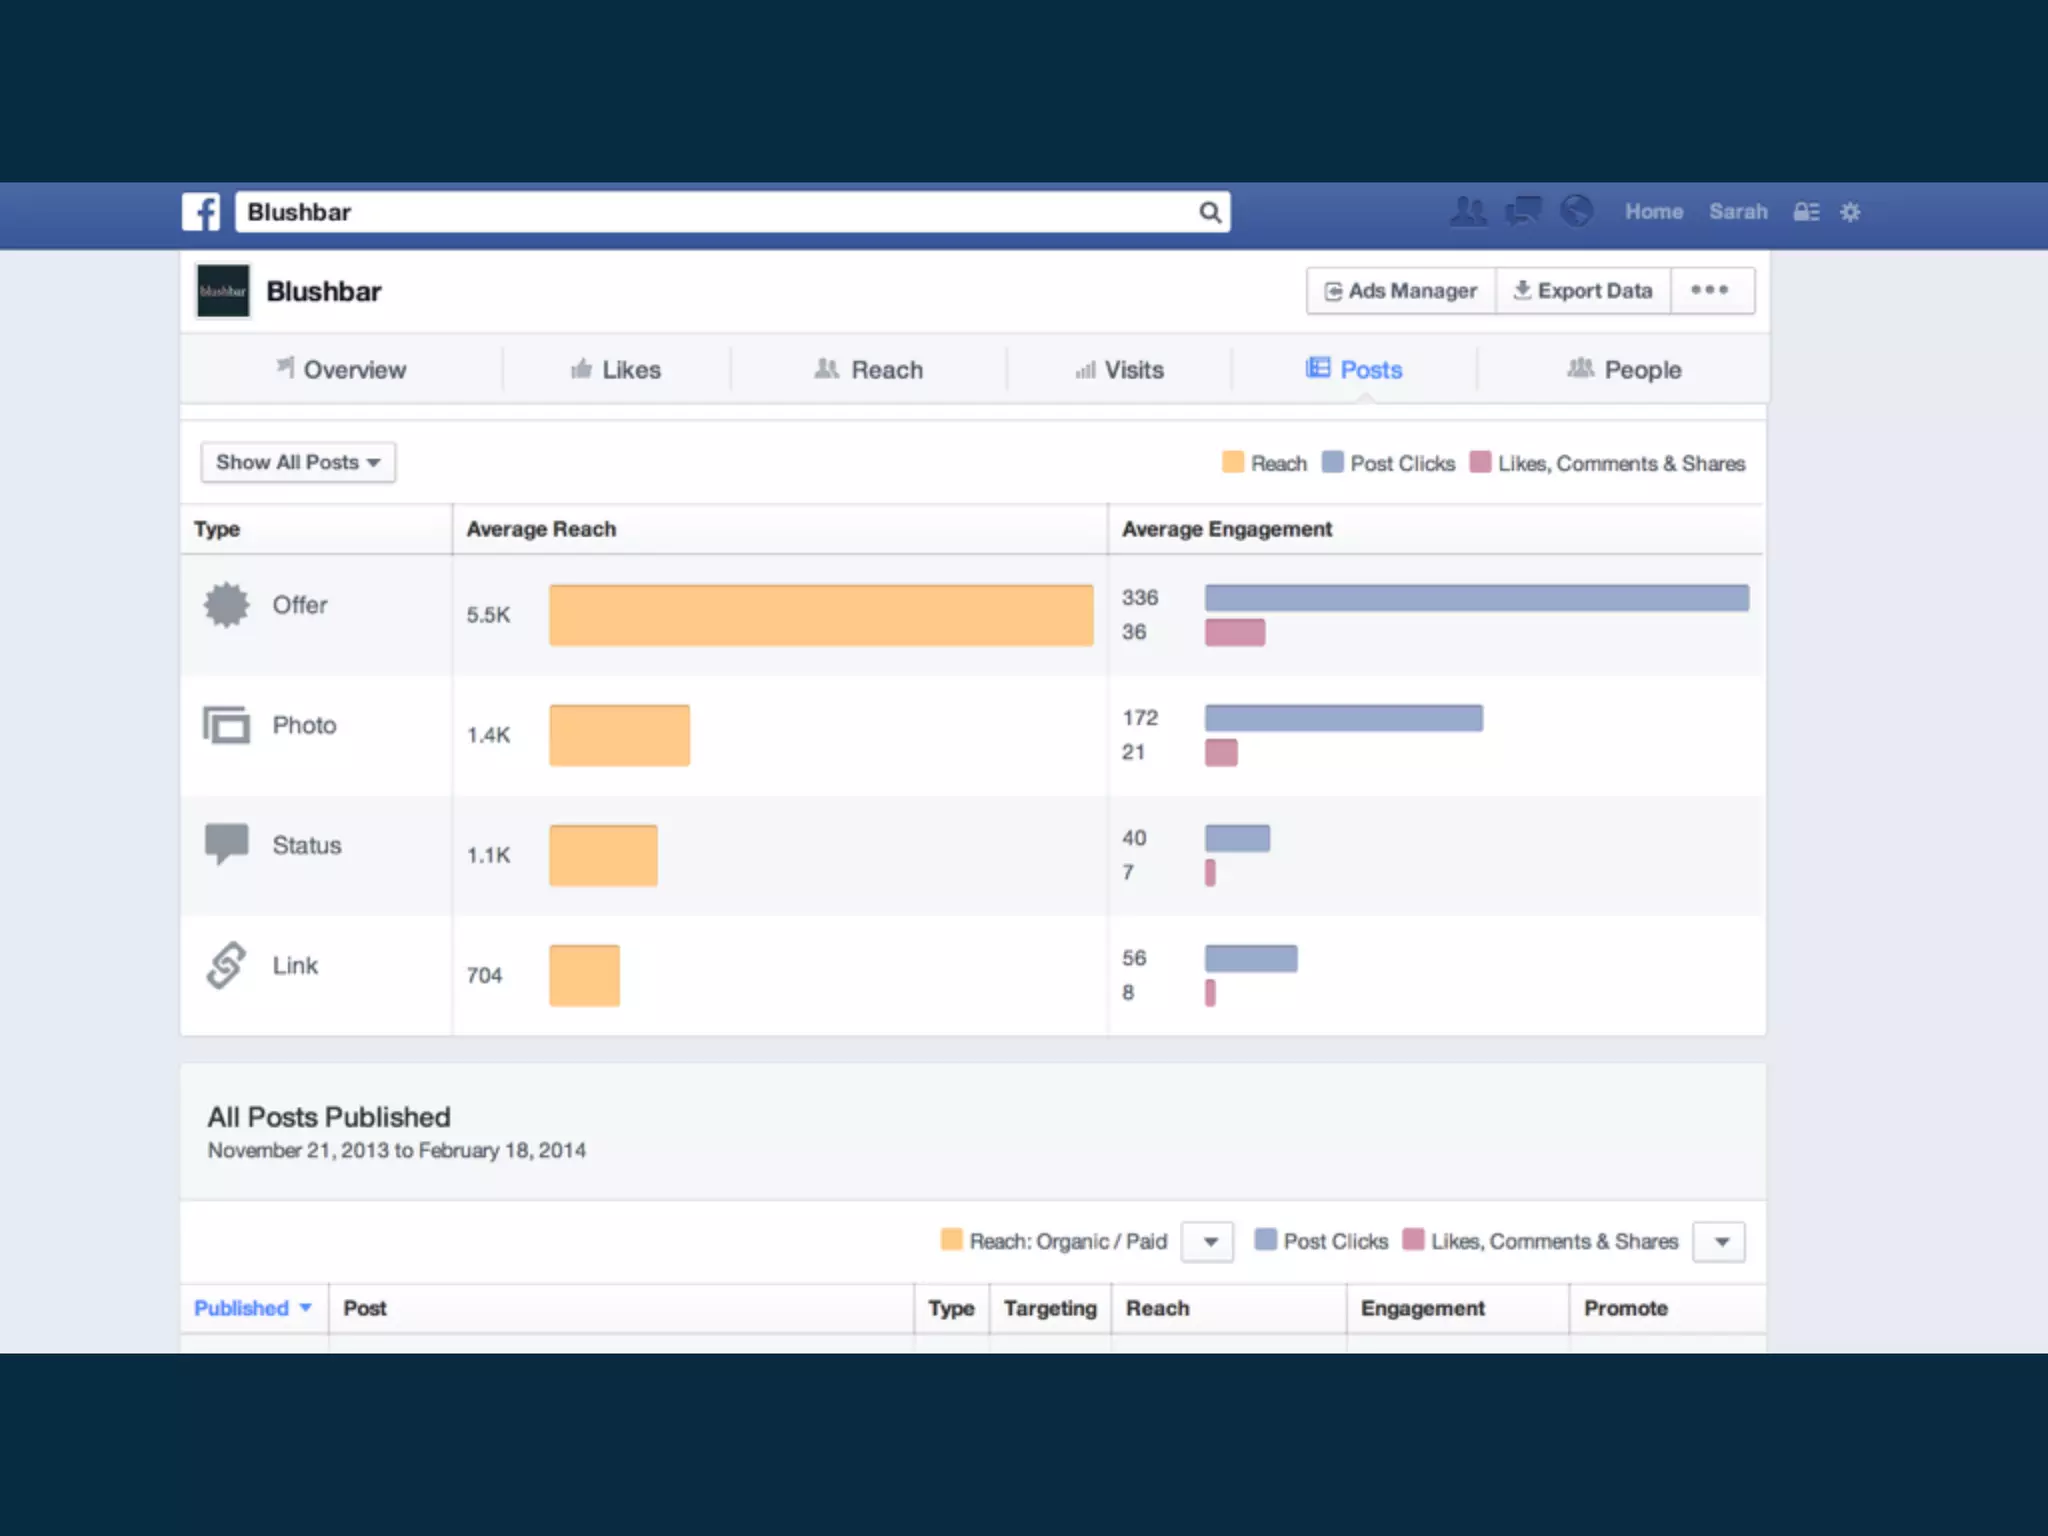2048x1536 pixels.
Task: Click the Facebook logo icon
Action: pos(201,212)
